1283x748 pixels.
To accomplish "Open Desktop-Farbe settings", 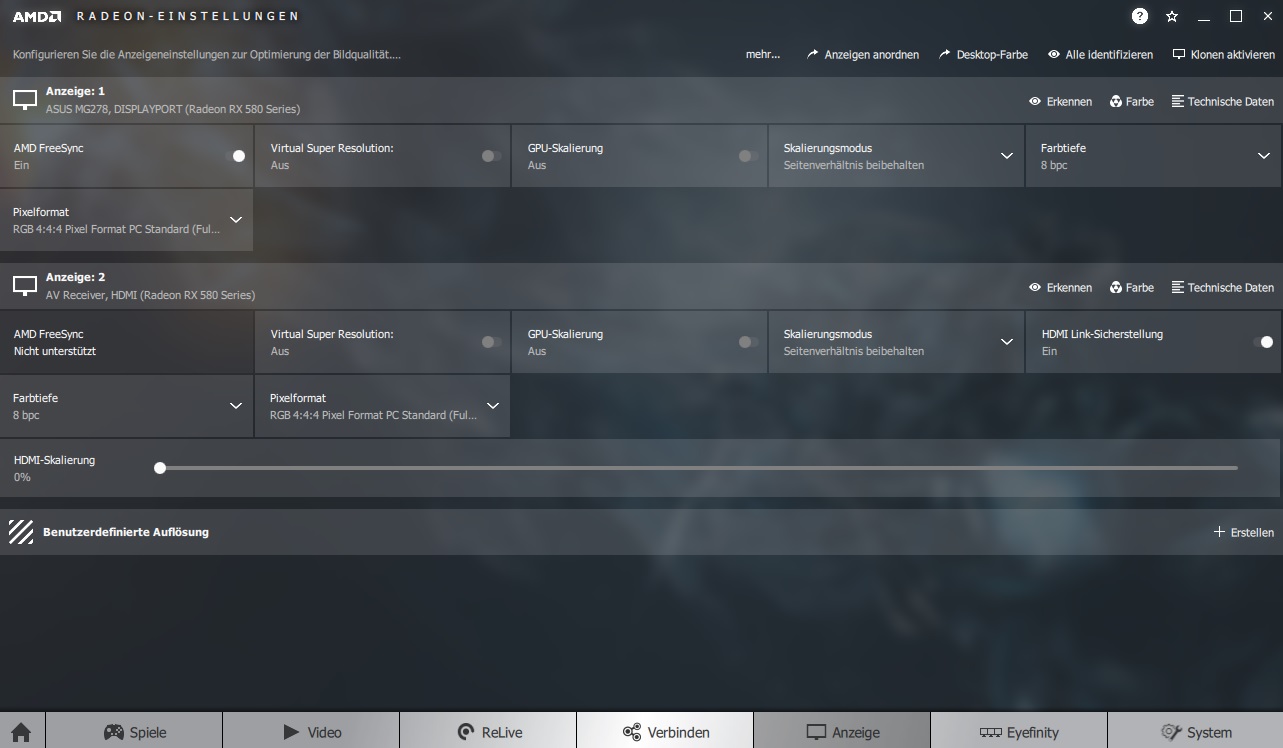I will (x=983, y=55).
